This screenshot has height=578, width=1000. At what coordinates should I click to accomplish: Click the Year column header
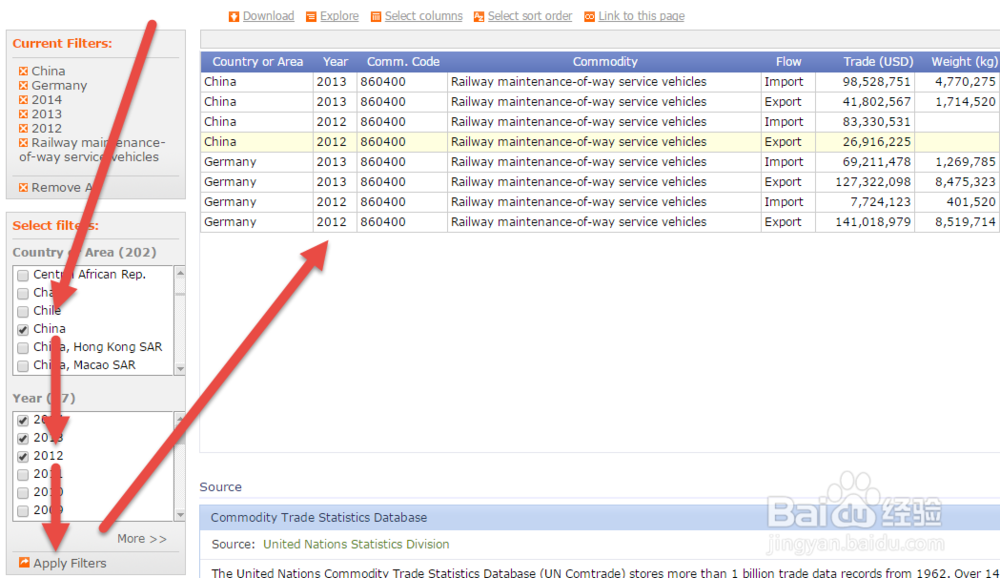(x=335, y=62)
